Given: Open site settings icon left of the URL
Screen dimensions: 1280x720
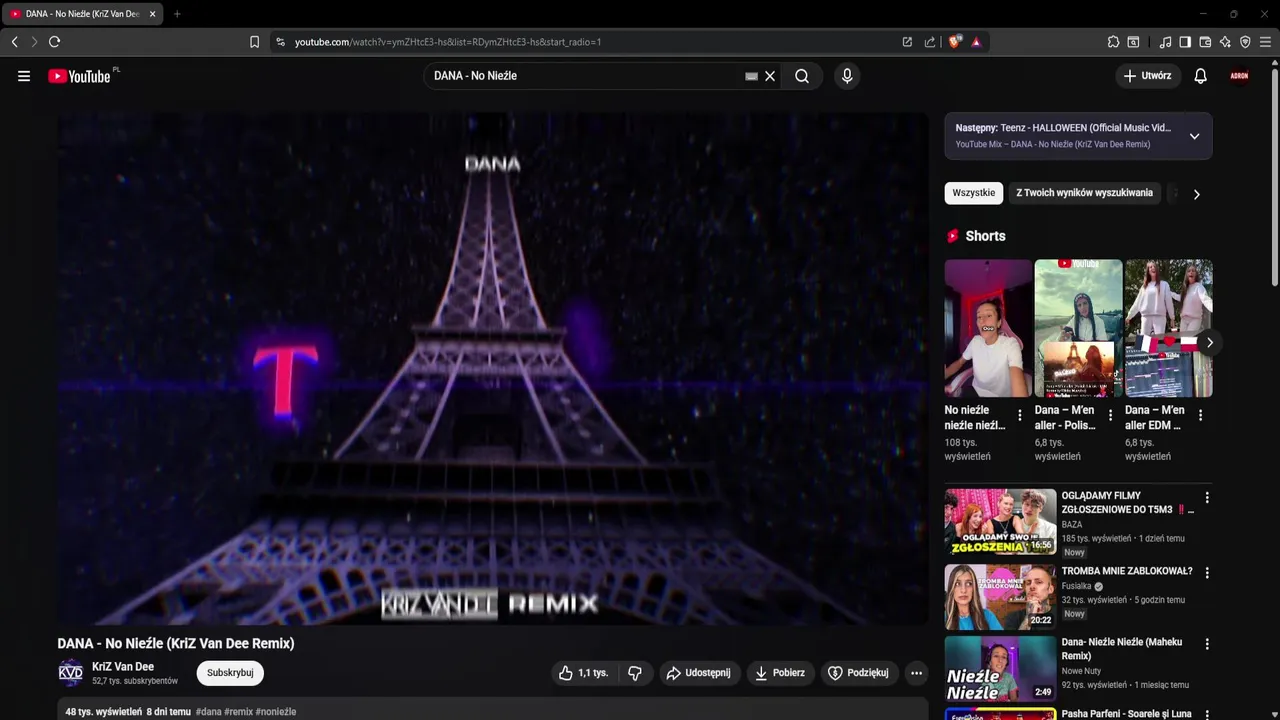Looking at the screenshot, I should click(280, 42).
